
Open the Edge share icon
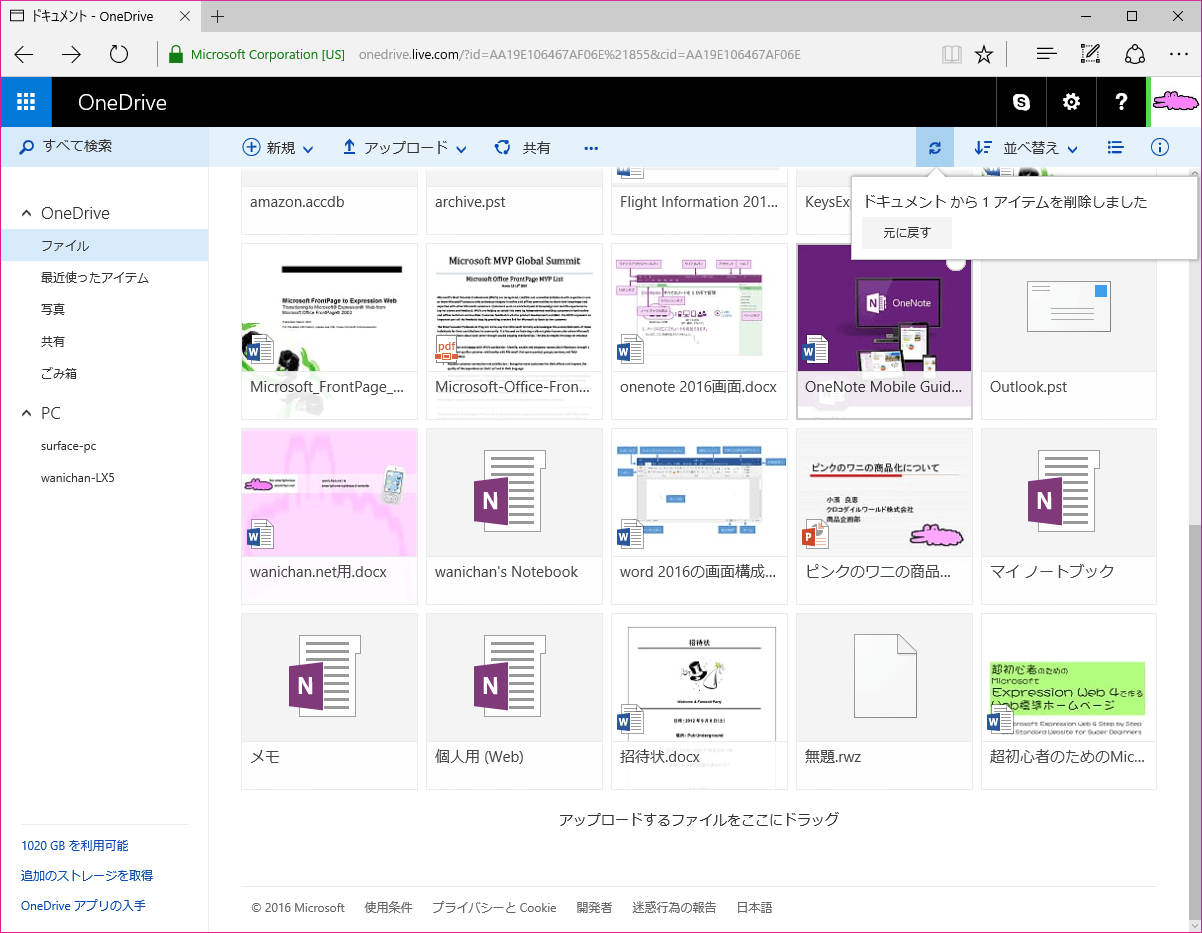coord(1135,54)
